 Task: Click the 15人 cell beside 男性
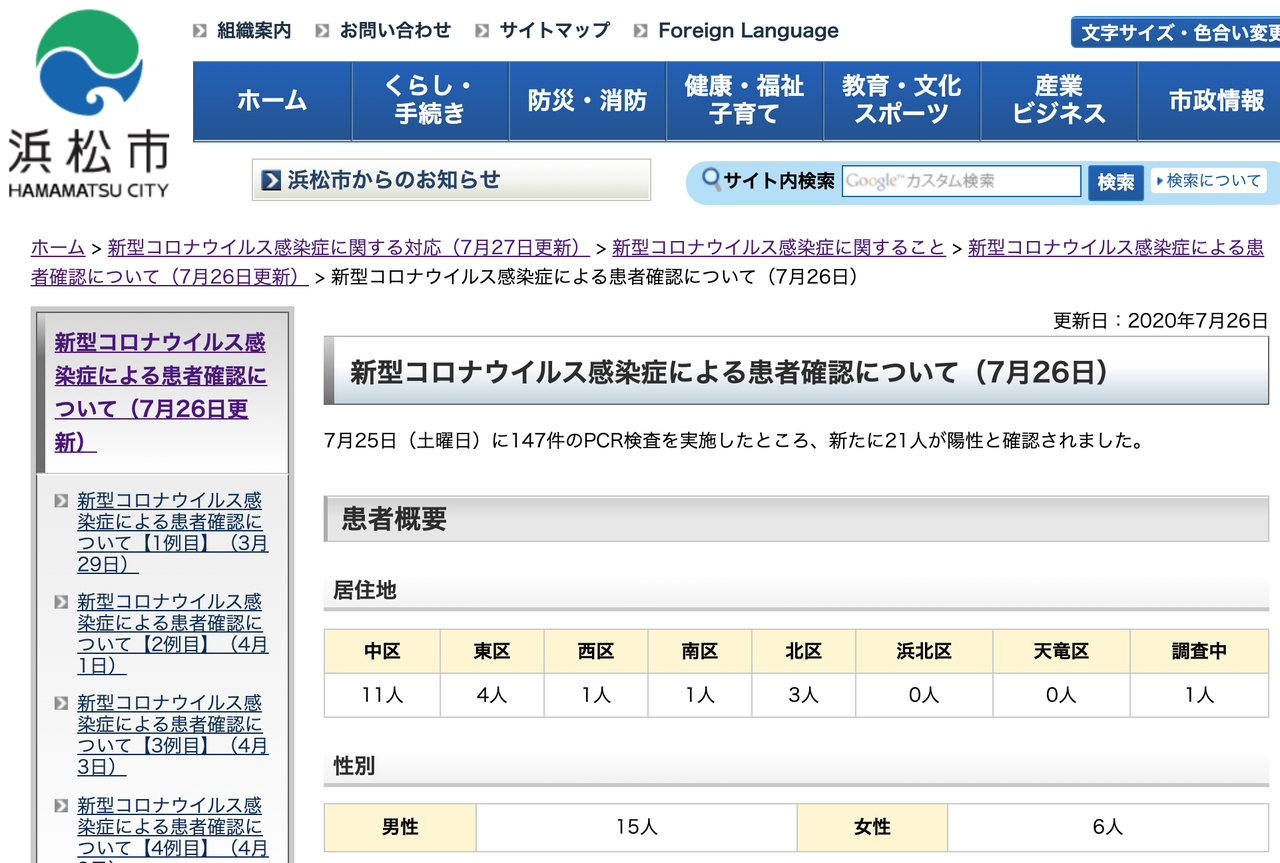636,827
